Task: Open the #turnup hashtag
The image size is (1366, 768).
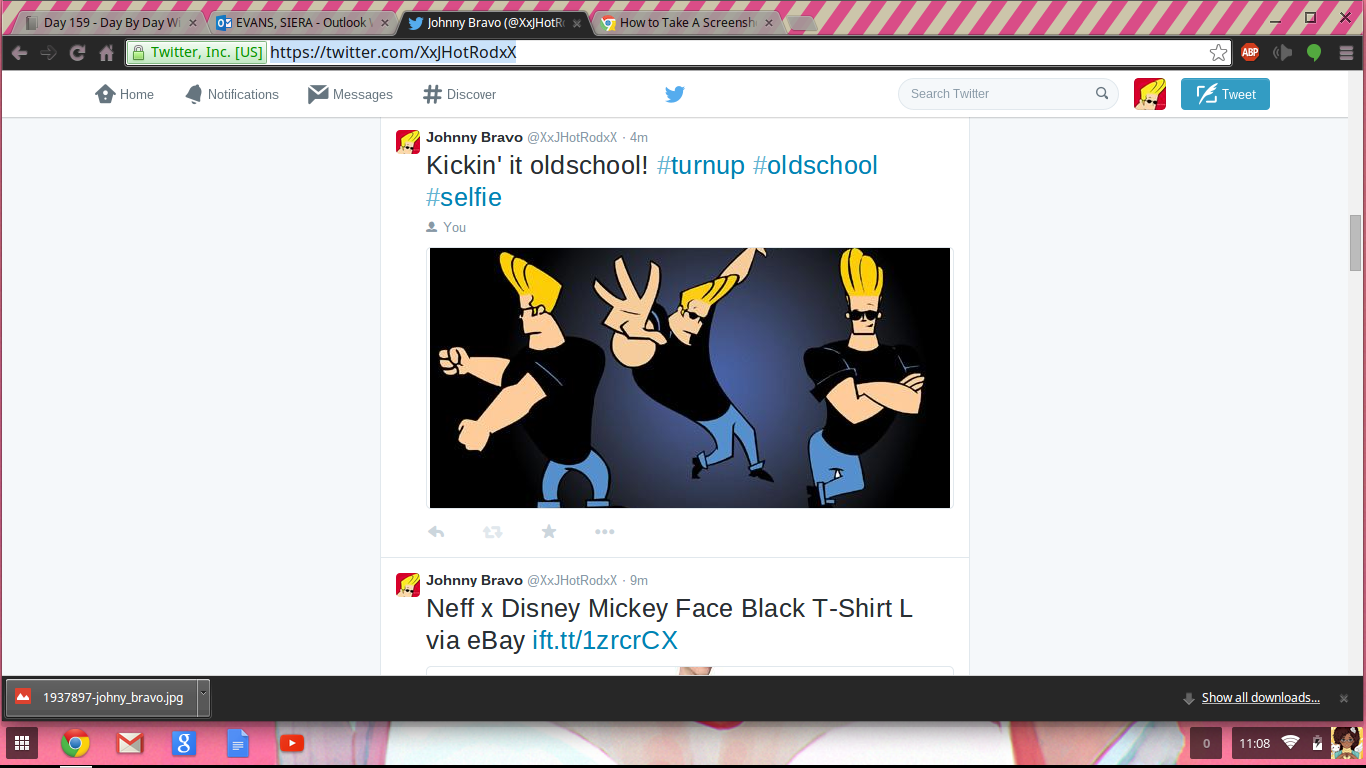Action: click(701, 165)
